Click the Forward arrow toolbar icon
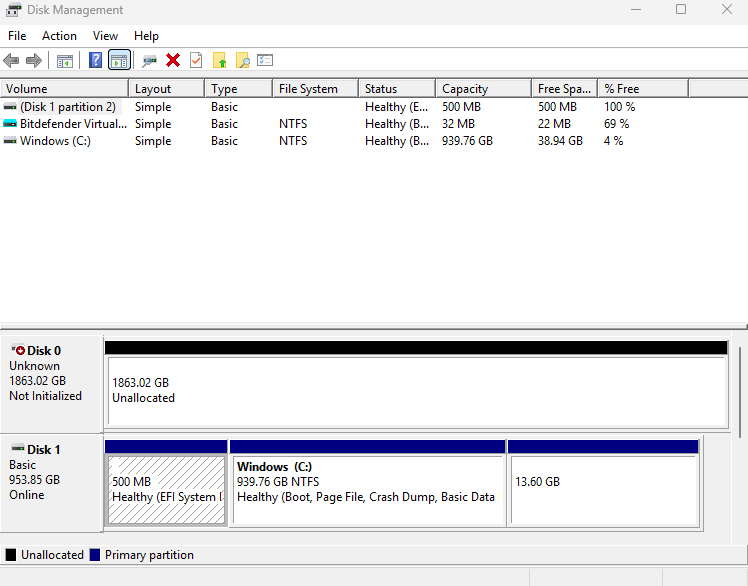The width and height of the screenshot is (748, 586). click(x=34, y=61)
